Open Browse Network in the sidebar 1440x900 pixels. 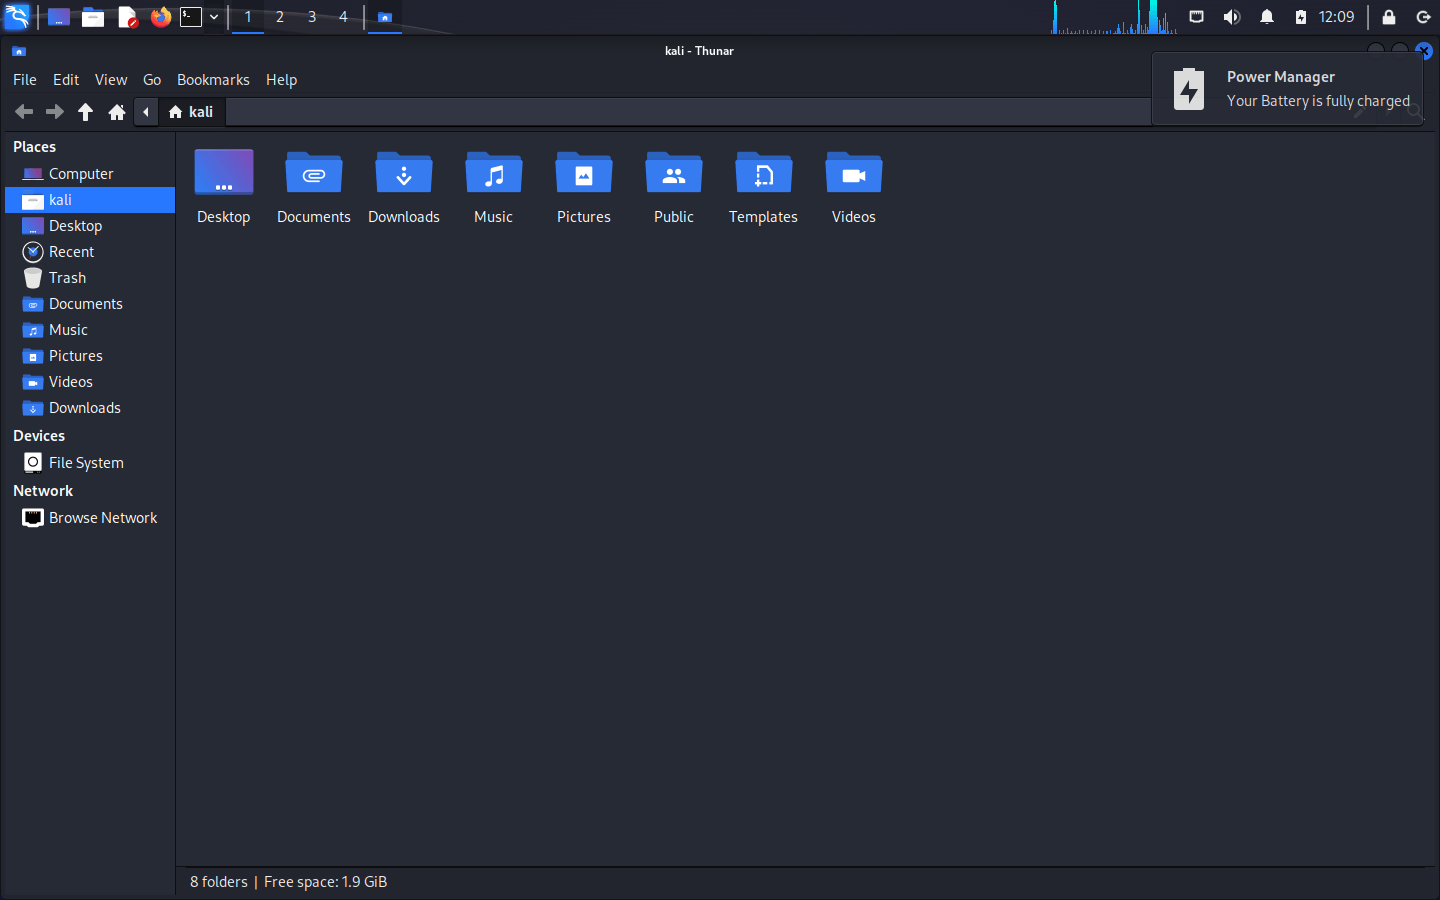point(102,517)
